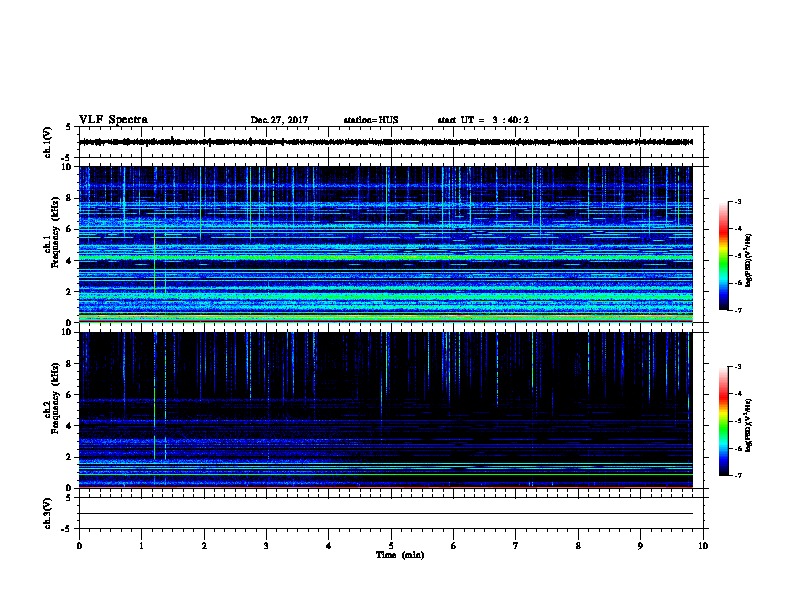Click the "-7" label on ch.2 color bar
Screen dimensions: 792x612
coord(737,475)
